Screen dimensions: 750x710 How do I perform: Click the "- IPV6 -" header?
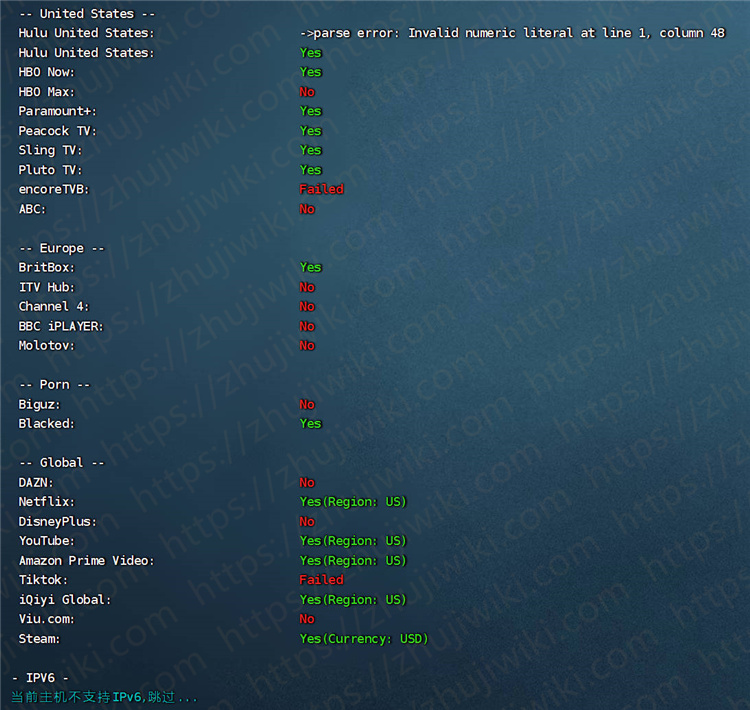[x=40, y=678]
